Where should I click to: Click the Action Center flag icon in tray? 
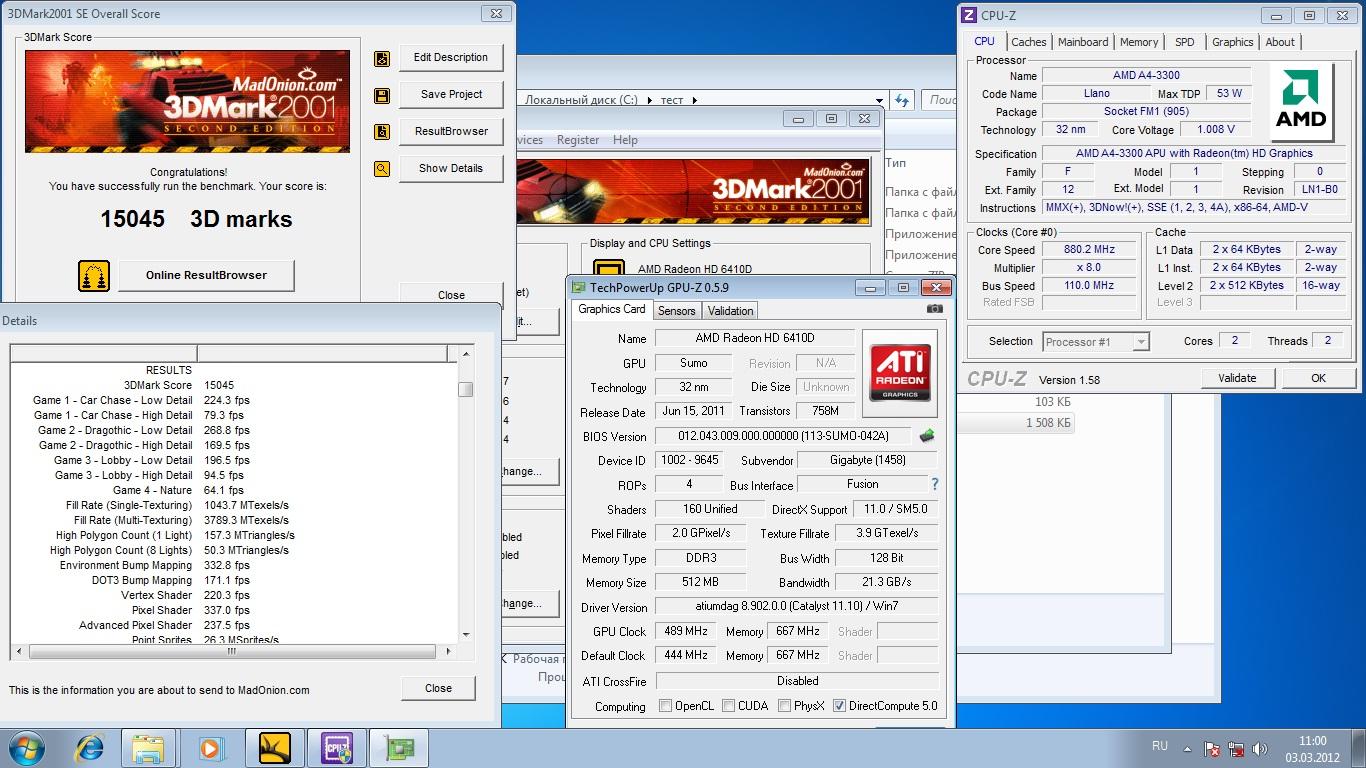[x=1212, y=748]
